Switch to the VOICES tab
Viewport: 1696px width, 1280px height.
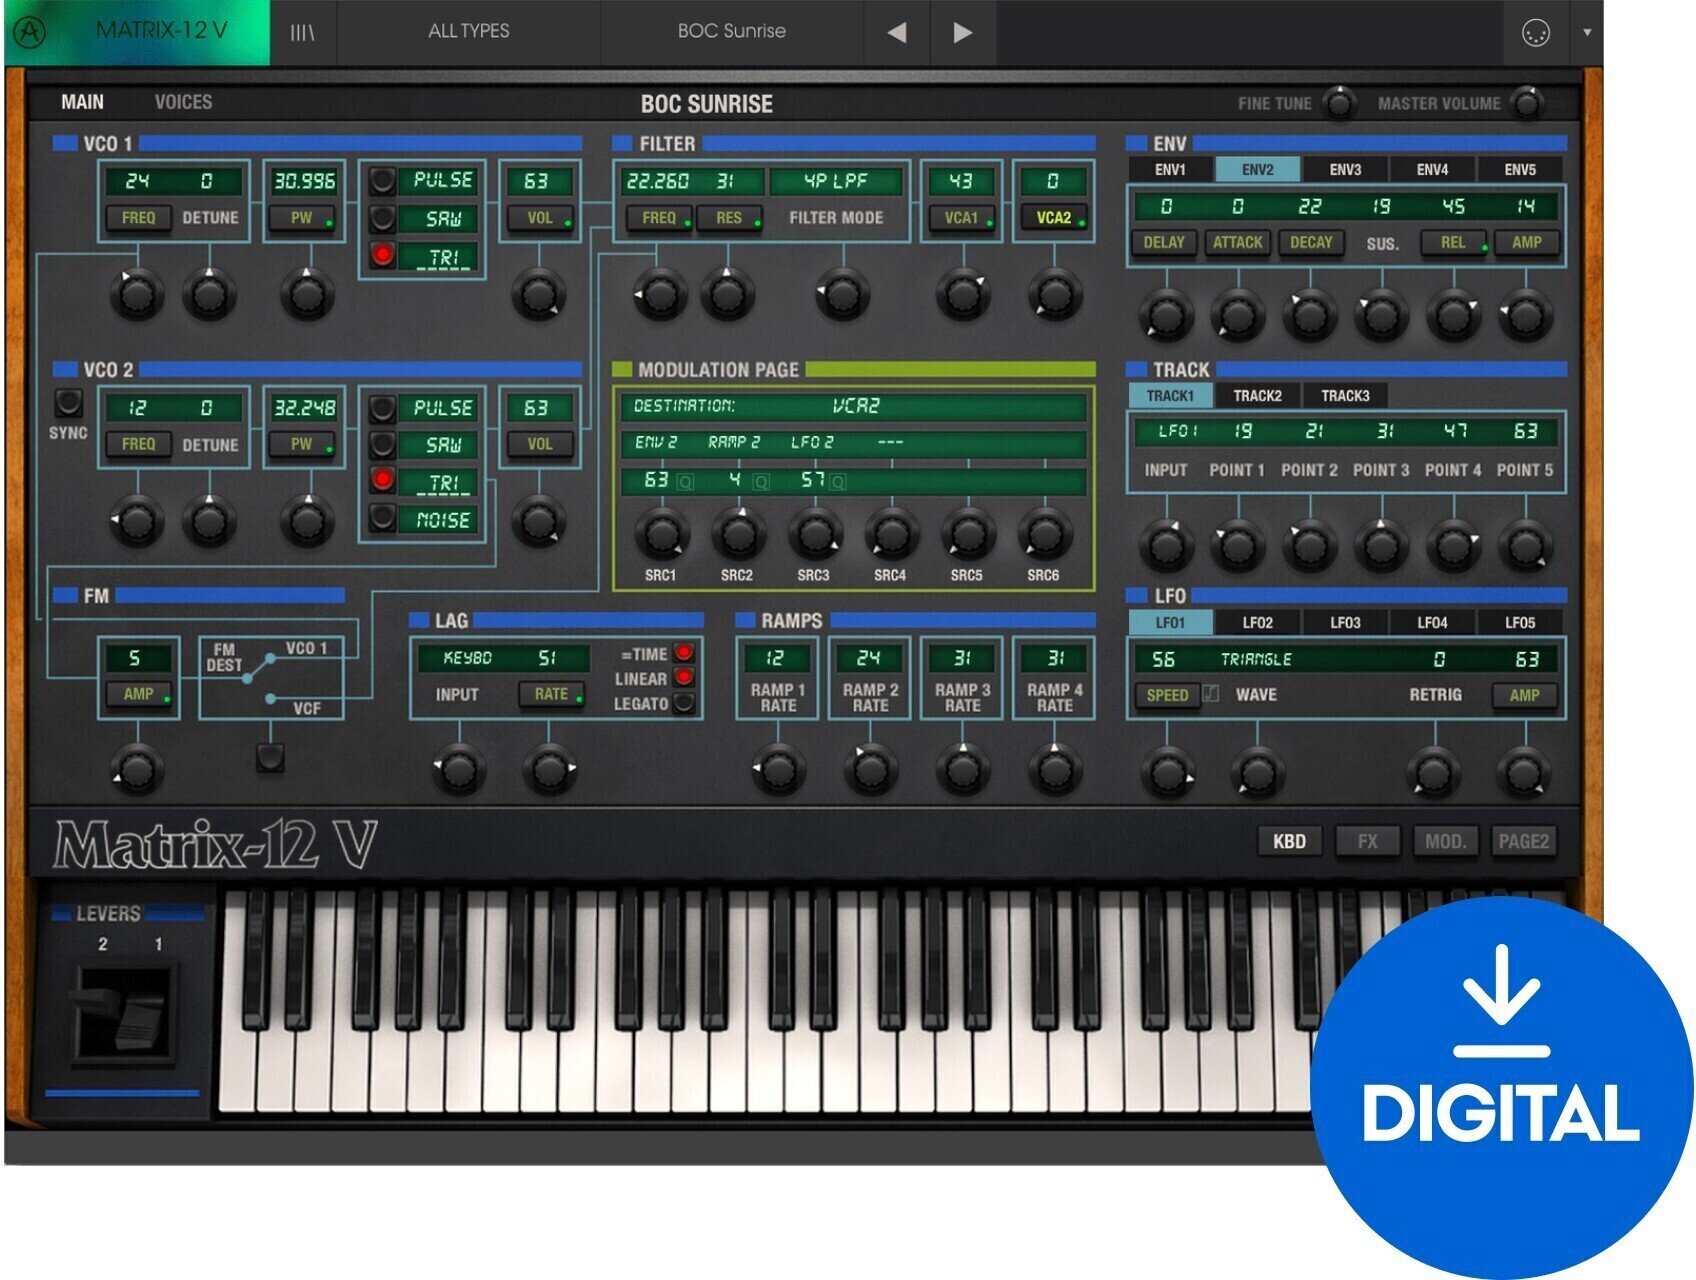point(183,101)
